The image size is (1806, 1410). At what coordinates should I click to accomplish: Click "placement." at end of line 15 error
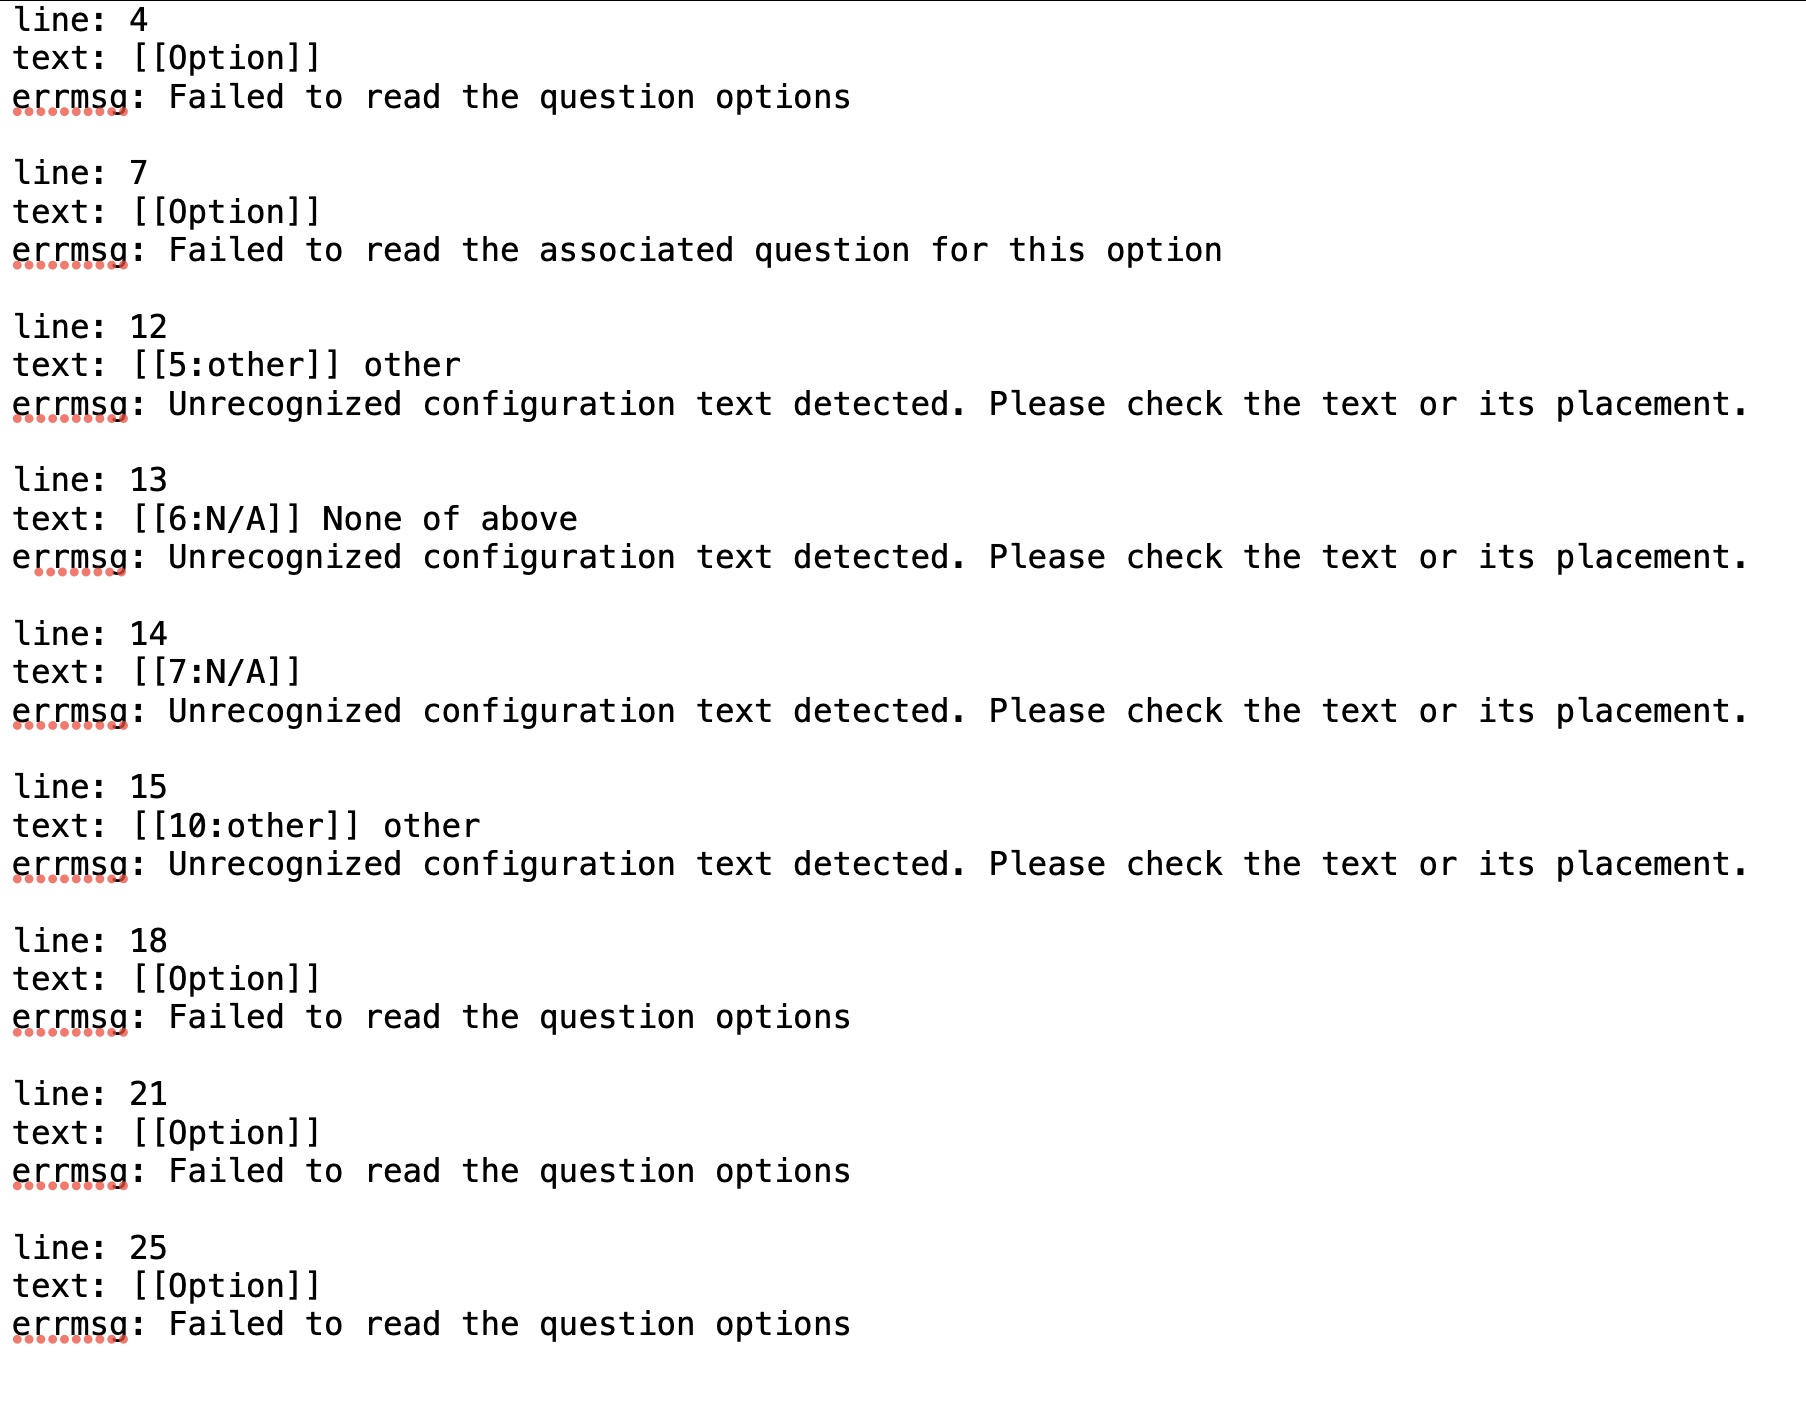pos(1652,864)
